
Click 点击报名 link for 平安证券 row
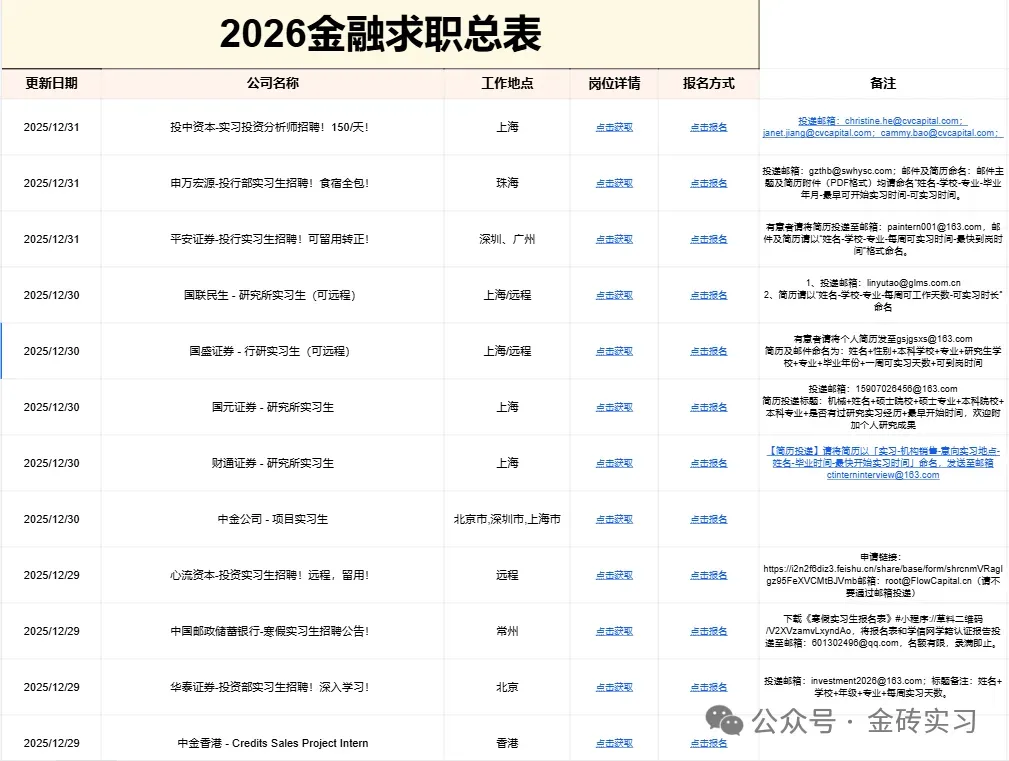pyautogui.click(x=708, y=239)
